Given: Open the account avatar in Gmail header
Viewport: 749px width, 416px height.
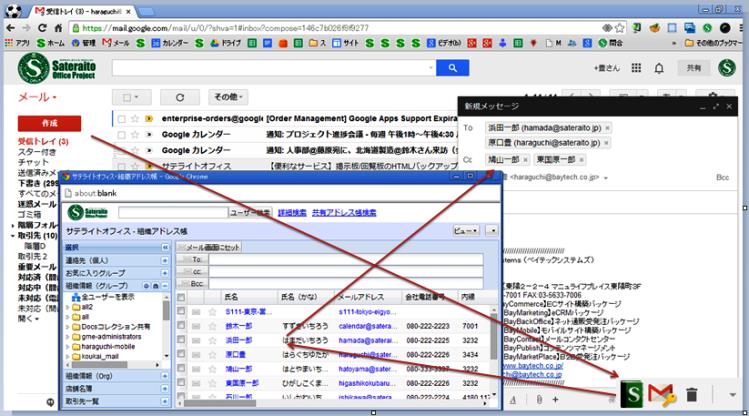Looking at the screenshot, I should (x=727, y=68).
